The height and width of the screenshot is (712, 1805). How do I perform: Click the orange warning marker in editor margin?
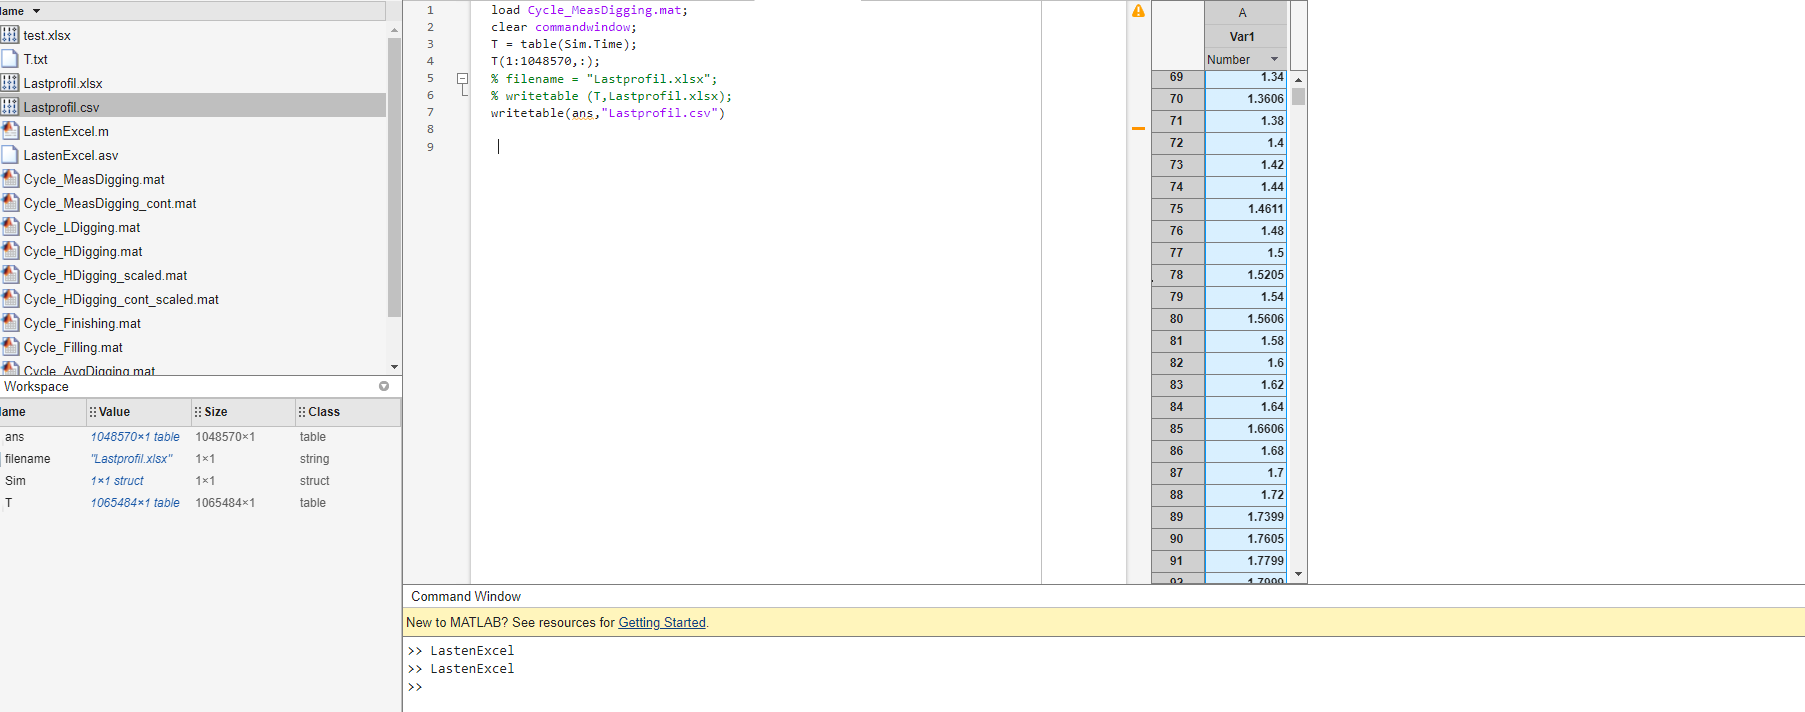1138,129
